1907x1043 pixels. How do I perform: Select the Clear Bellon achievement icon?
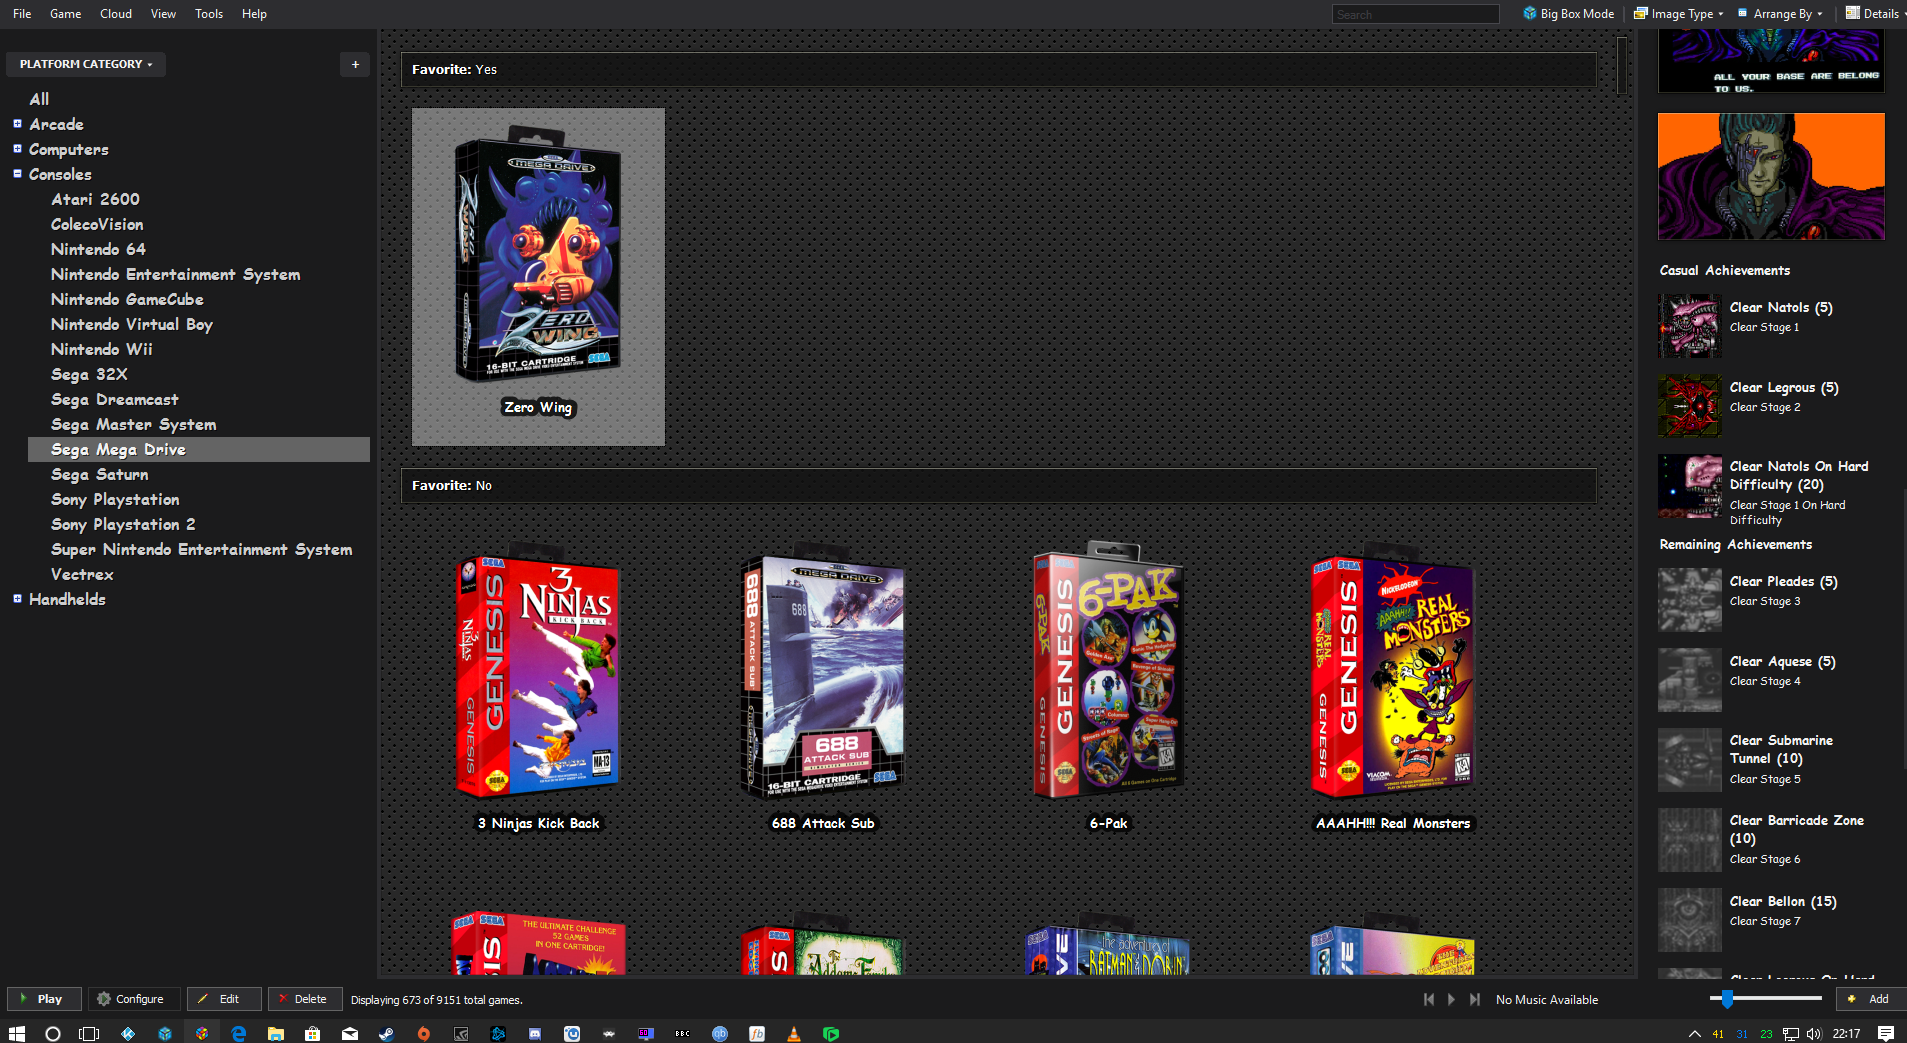1690,920
